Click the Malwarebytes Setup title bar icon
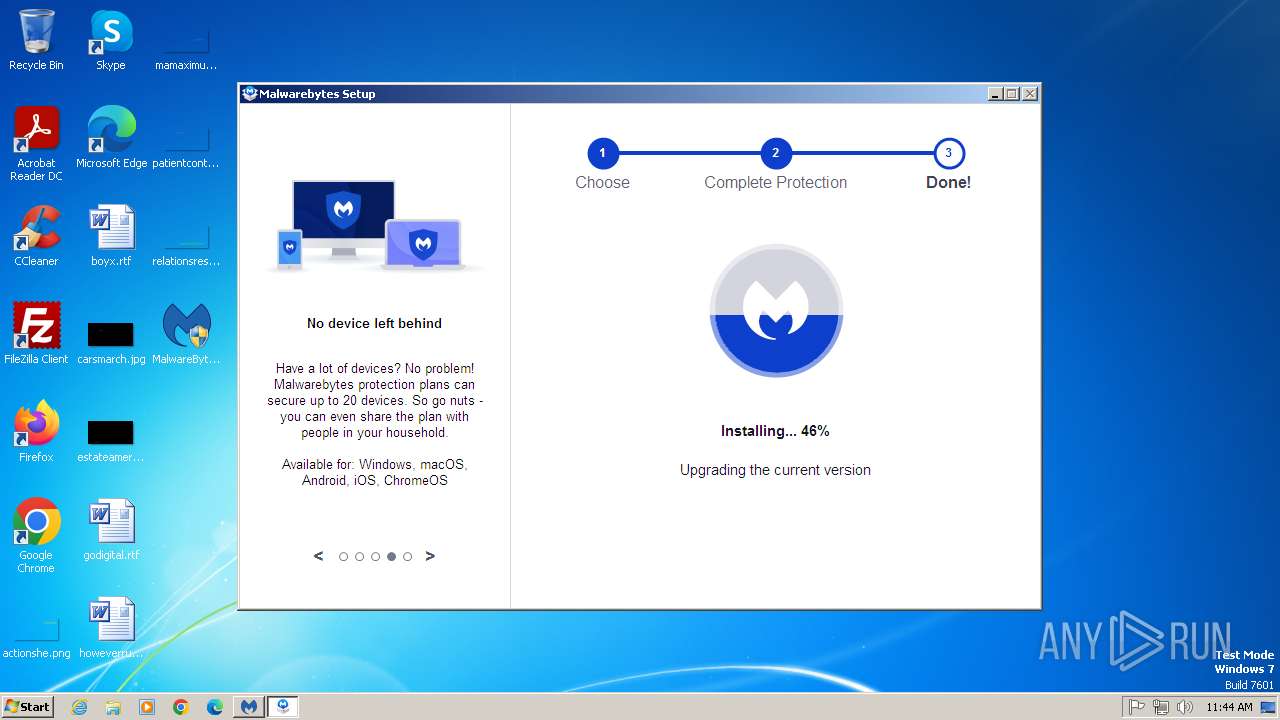Viewport: 1280px width, 720px height. [x=250, y=94]
